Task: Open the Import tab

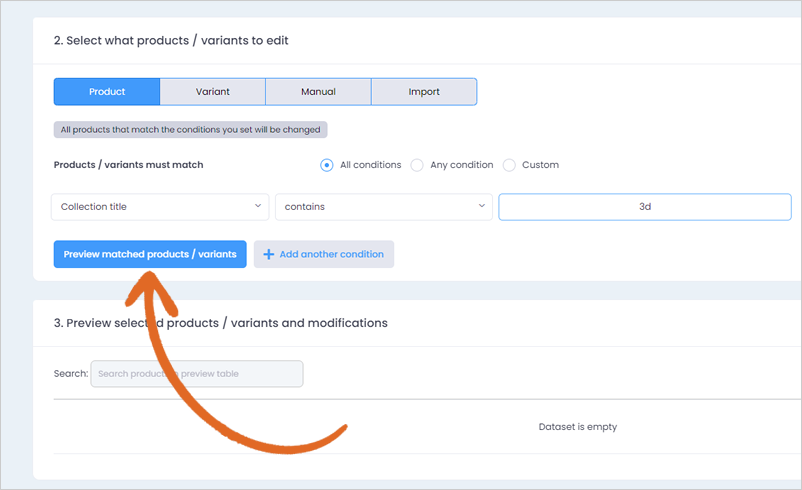Action: click(424, 92)
